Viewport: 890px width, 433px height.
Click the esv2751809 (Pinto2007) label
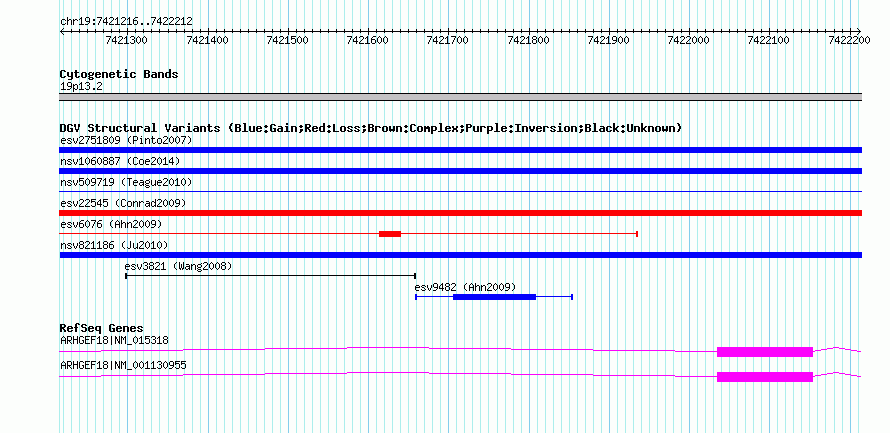[x=126, y=140]
